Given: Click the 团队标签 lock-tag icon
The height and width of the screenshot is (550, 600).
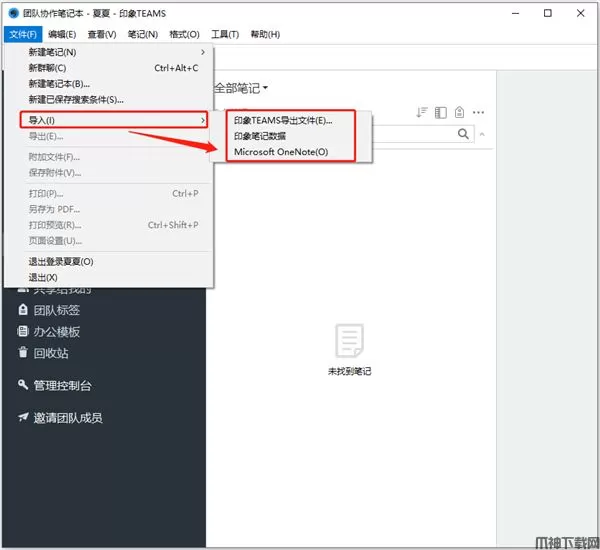Looking at the screenshot, I should pos(23,310).
